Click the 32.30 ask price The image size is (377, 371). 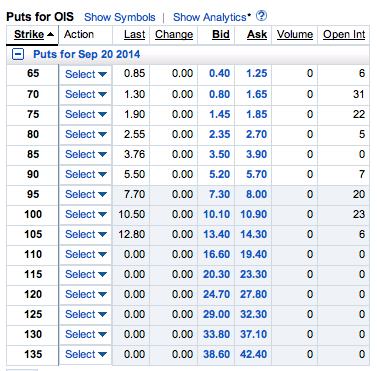click(x=254, y=314)
